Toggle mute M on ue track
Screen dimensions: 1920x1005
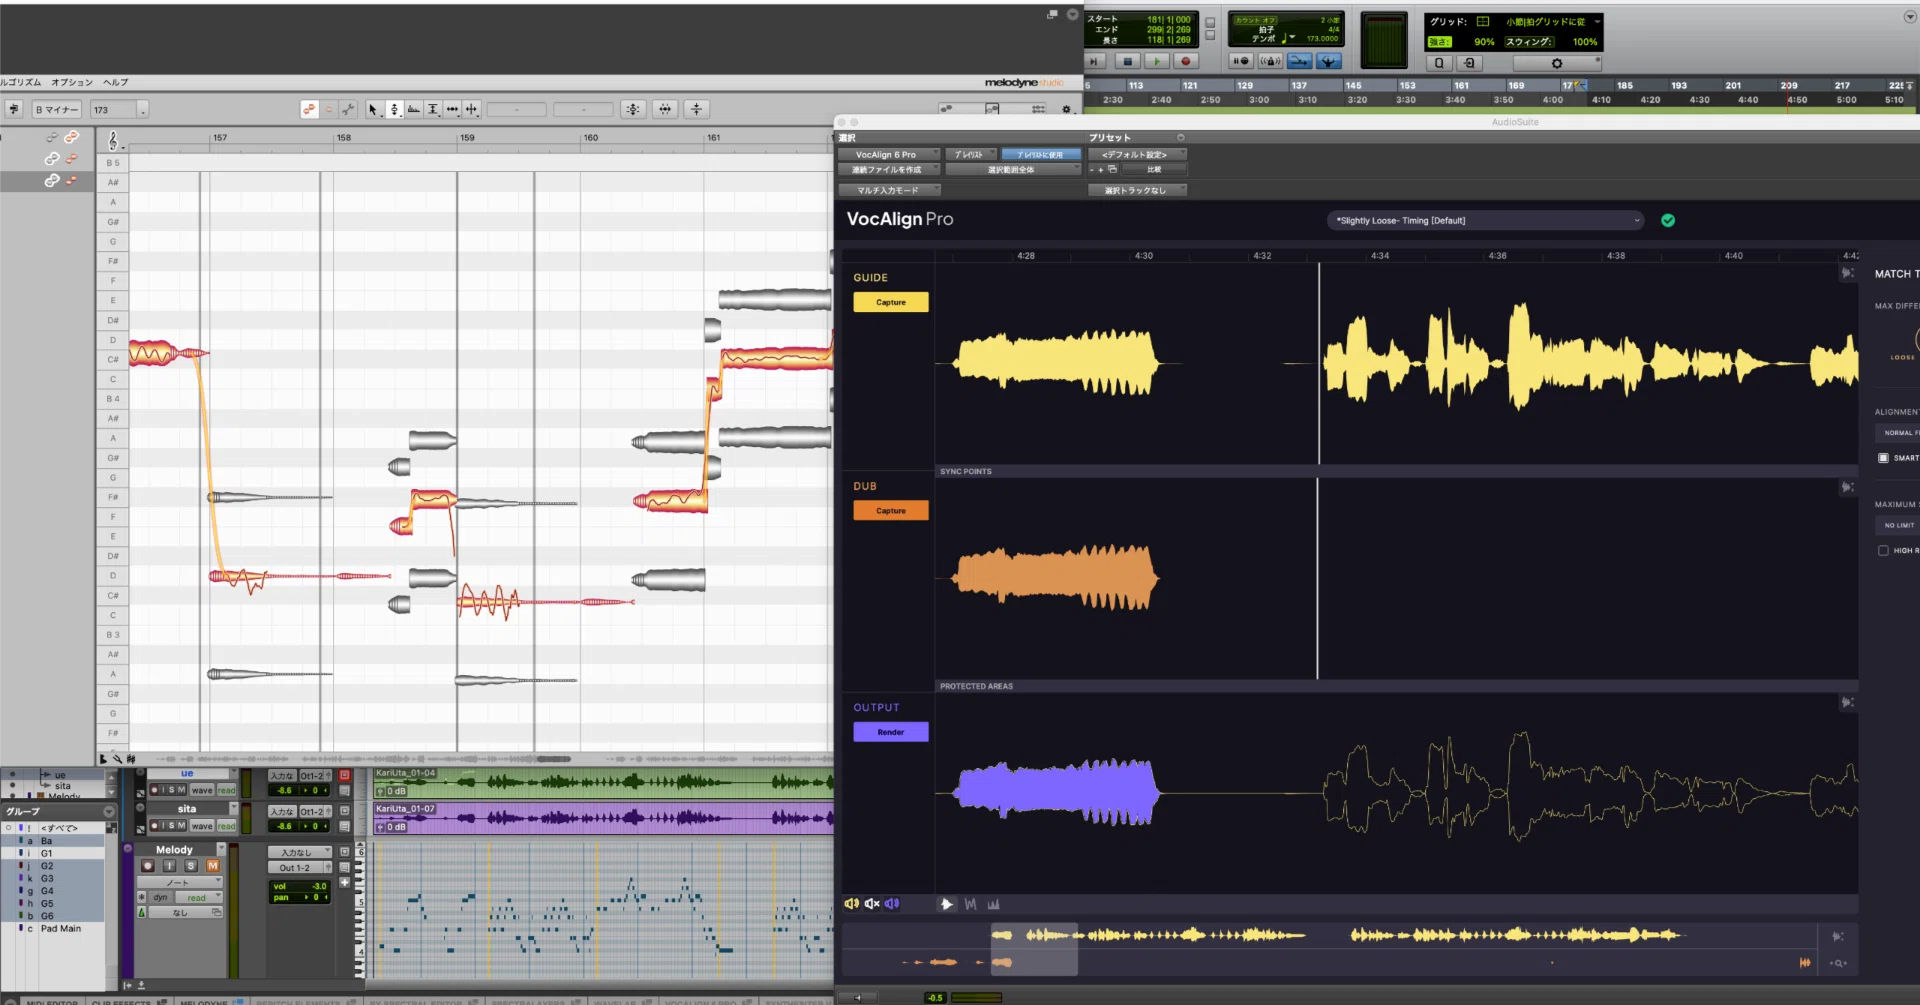(x=181, y=790)
